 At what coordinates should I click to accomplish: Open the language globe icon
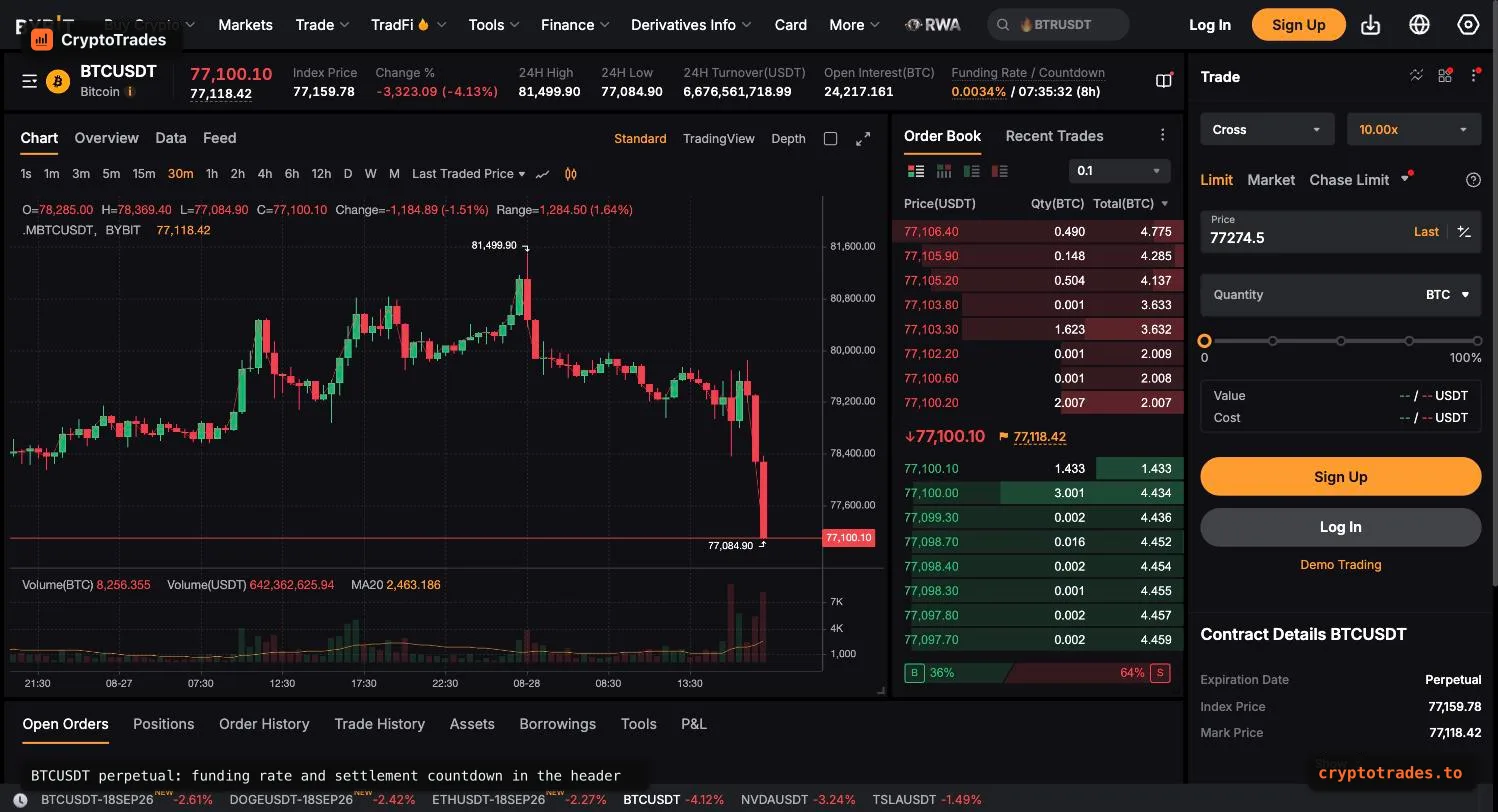tap(1419, 25)
